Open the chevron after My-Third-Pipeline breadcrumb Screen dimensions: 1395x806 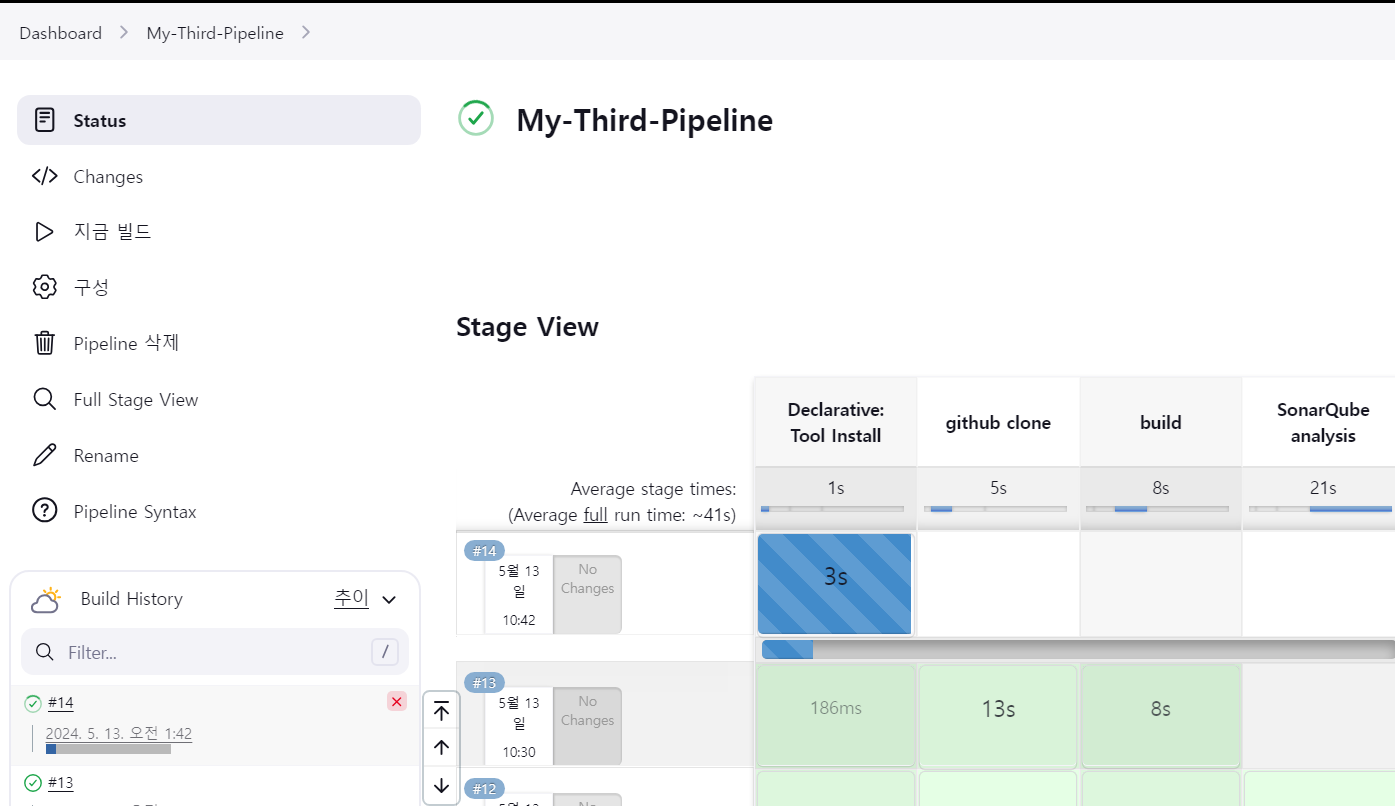pyautogui.click(x=306, y=32)
